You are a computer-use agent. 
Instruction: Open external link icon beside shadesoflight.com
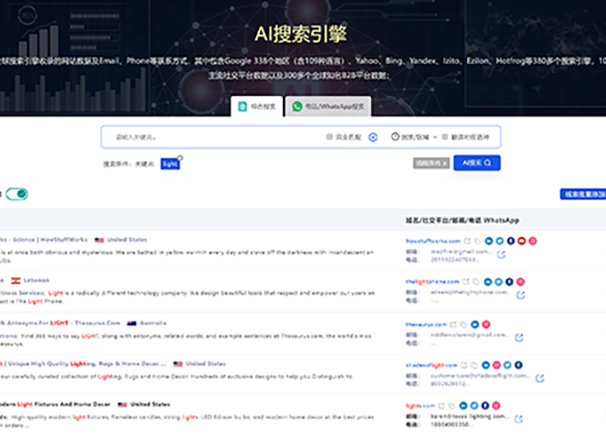[x=464, y=365]
